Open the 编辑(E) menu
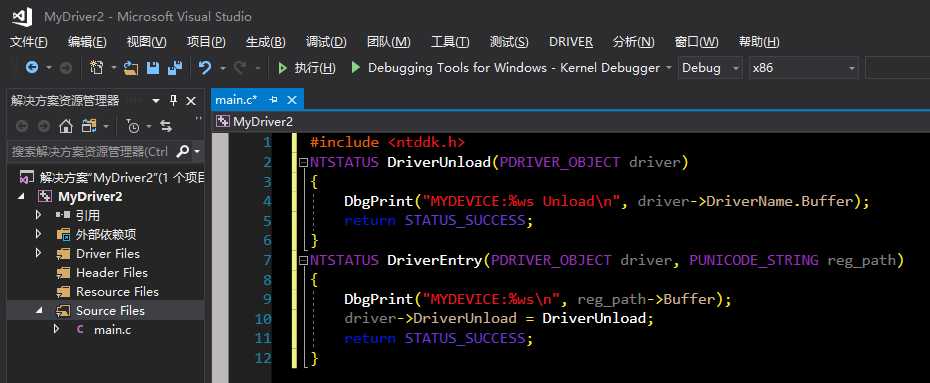This screenshot has width=930, height=383. coord(87,42)
